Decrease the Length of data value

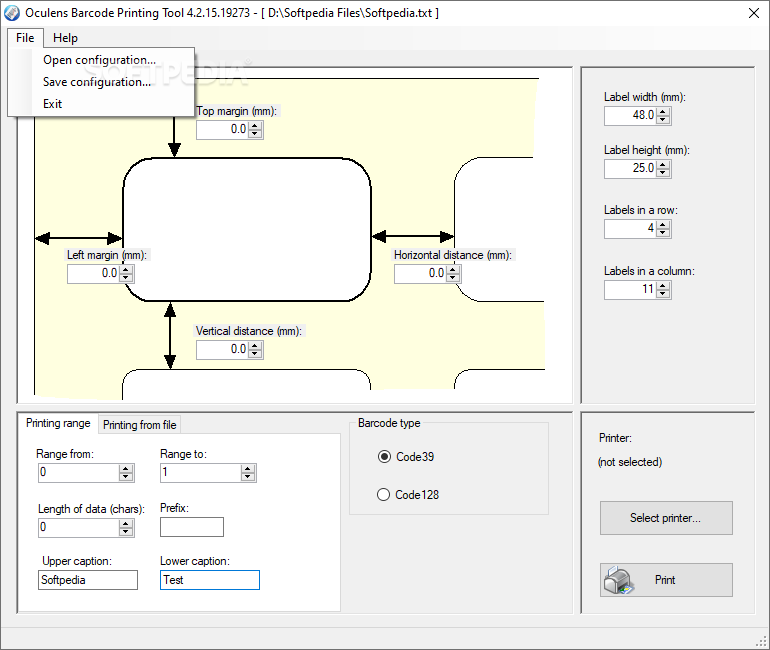click(126, 532)
